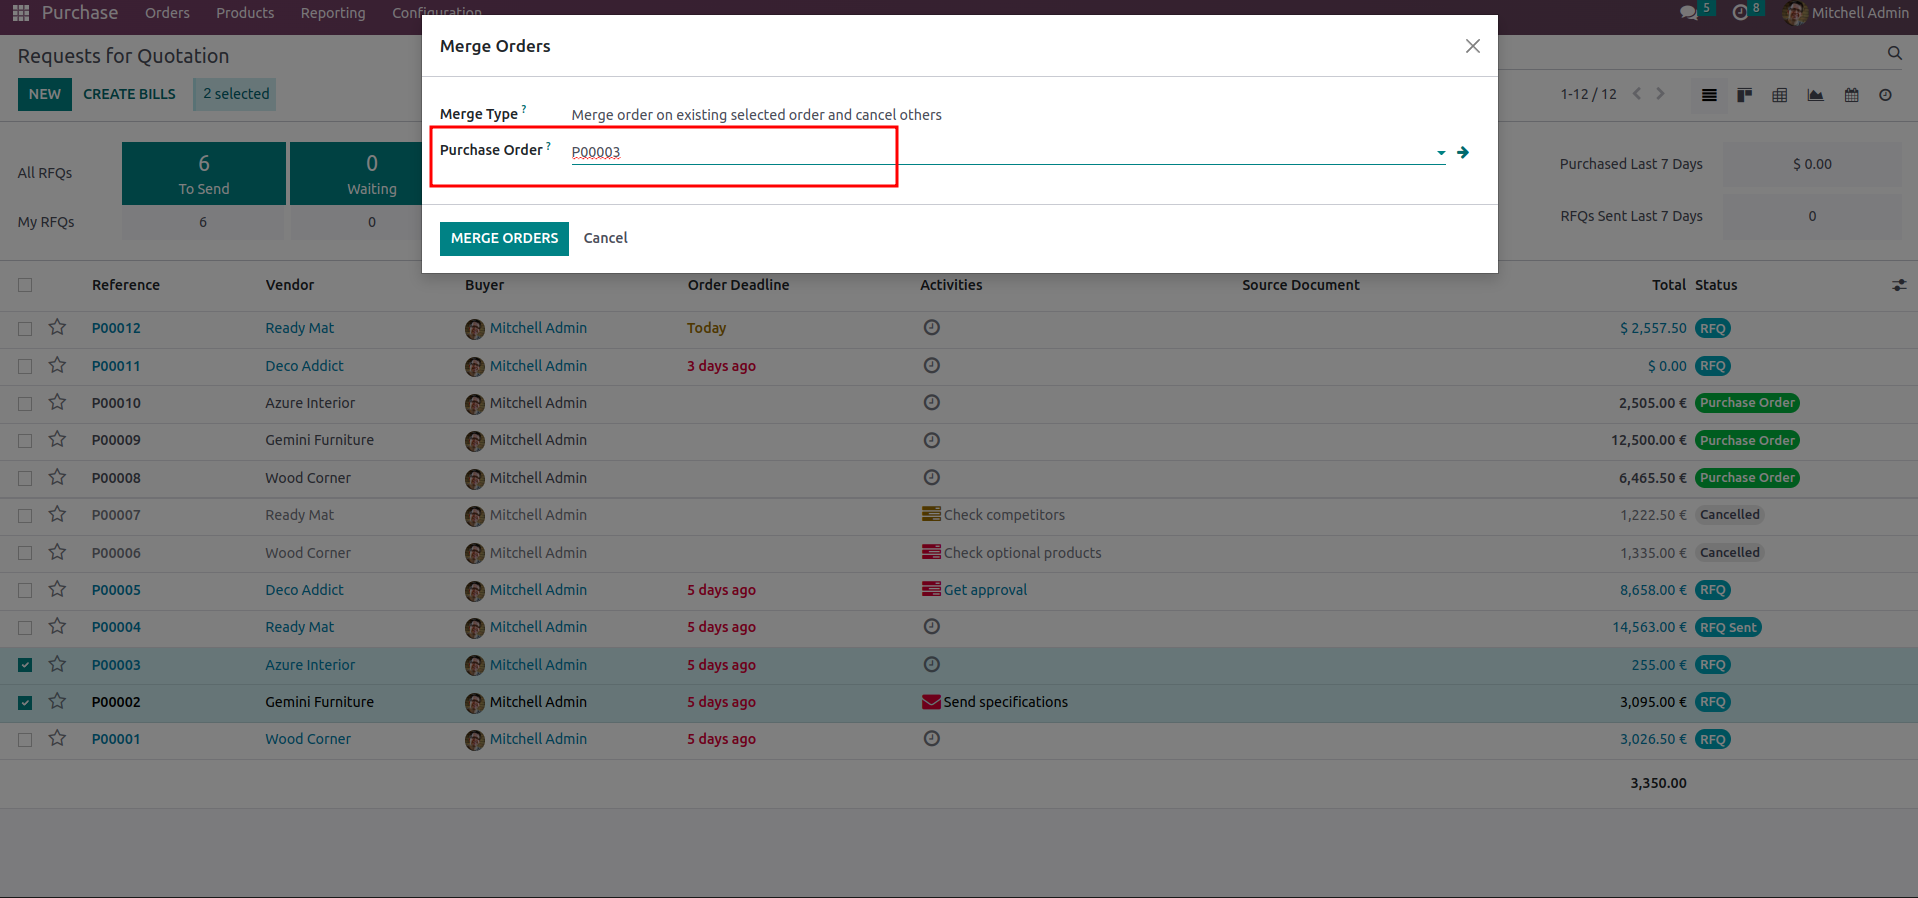Switch to calendar view icon
1918x898 pixels.
point(1851,95)
